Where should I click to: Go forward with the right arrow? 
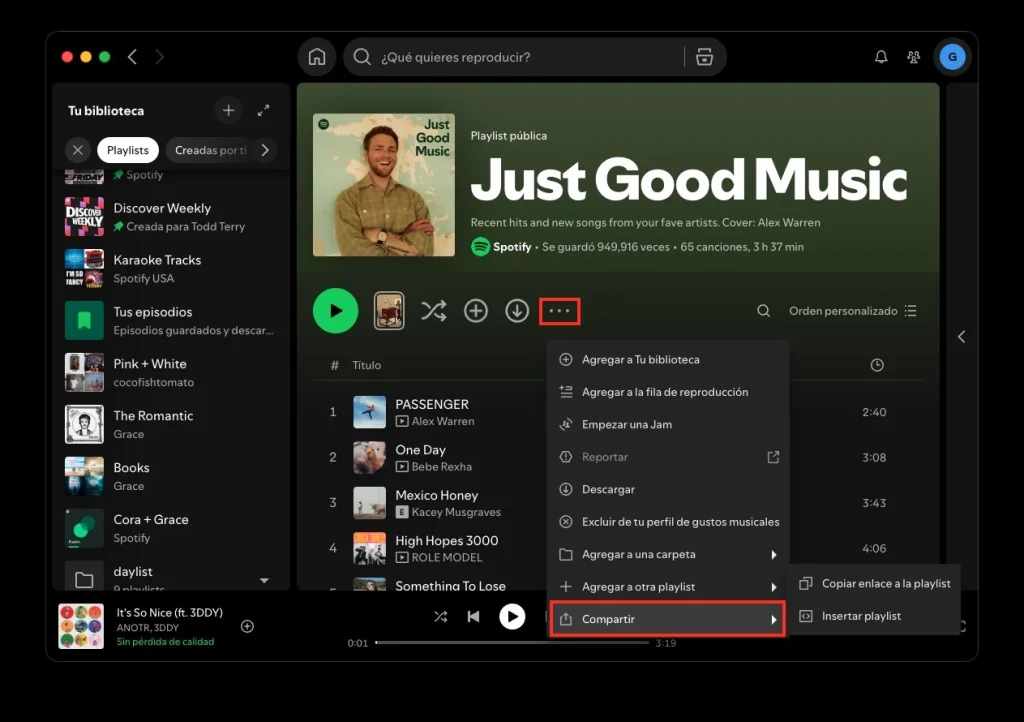[159, 57]
